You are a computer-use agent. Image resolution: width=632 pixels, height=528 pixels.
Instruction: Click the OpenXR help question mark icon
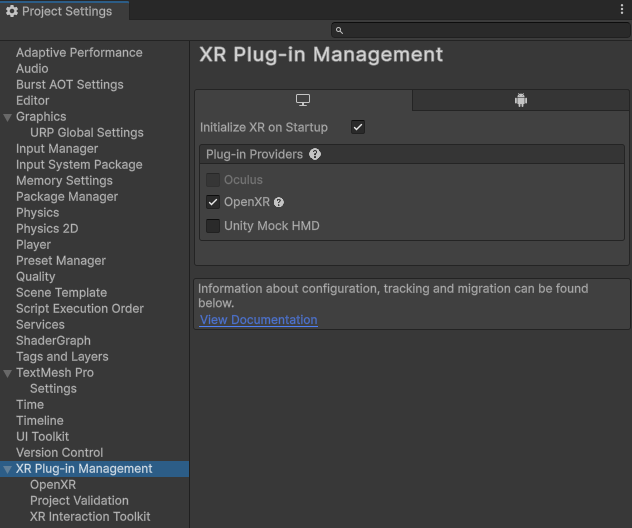(279, 202)
